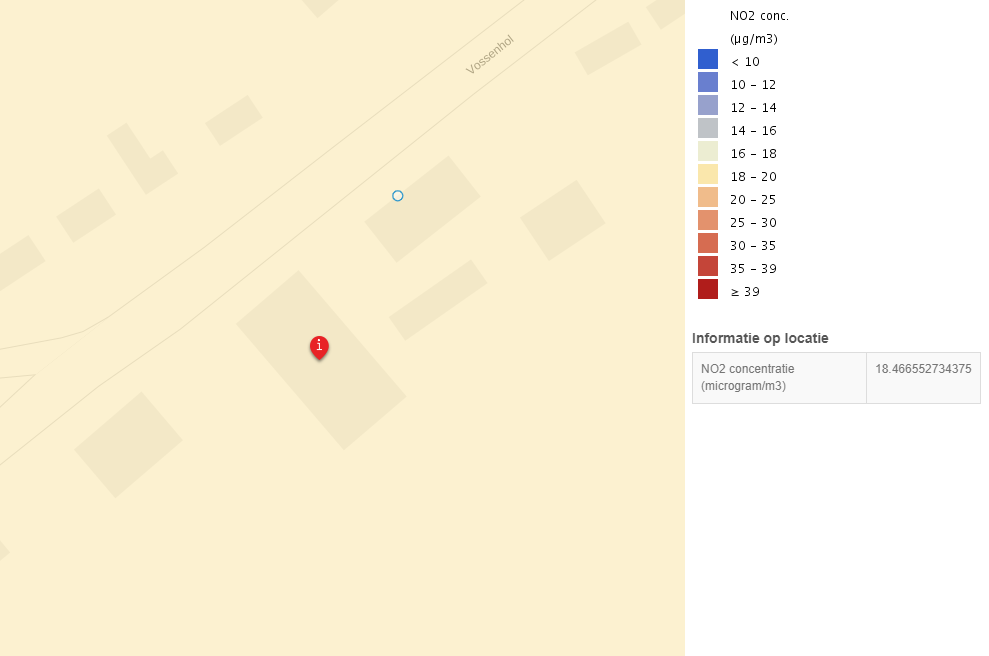Select the '12 - 14' legend swatch
Viewport: 989px width, 656px height.
coord(708,105)
